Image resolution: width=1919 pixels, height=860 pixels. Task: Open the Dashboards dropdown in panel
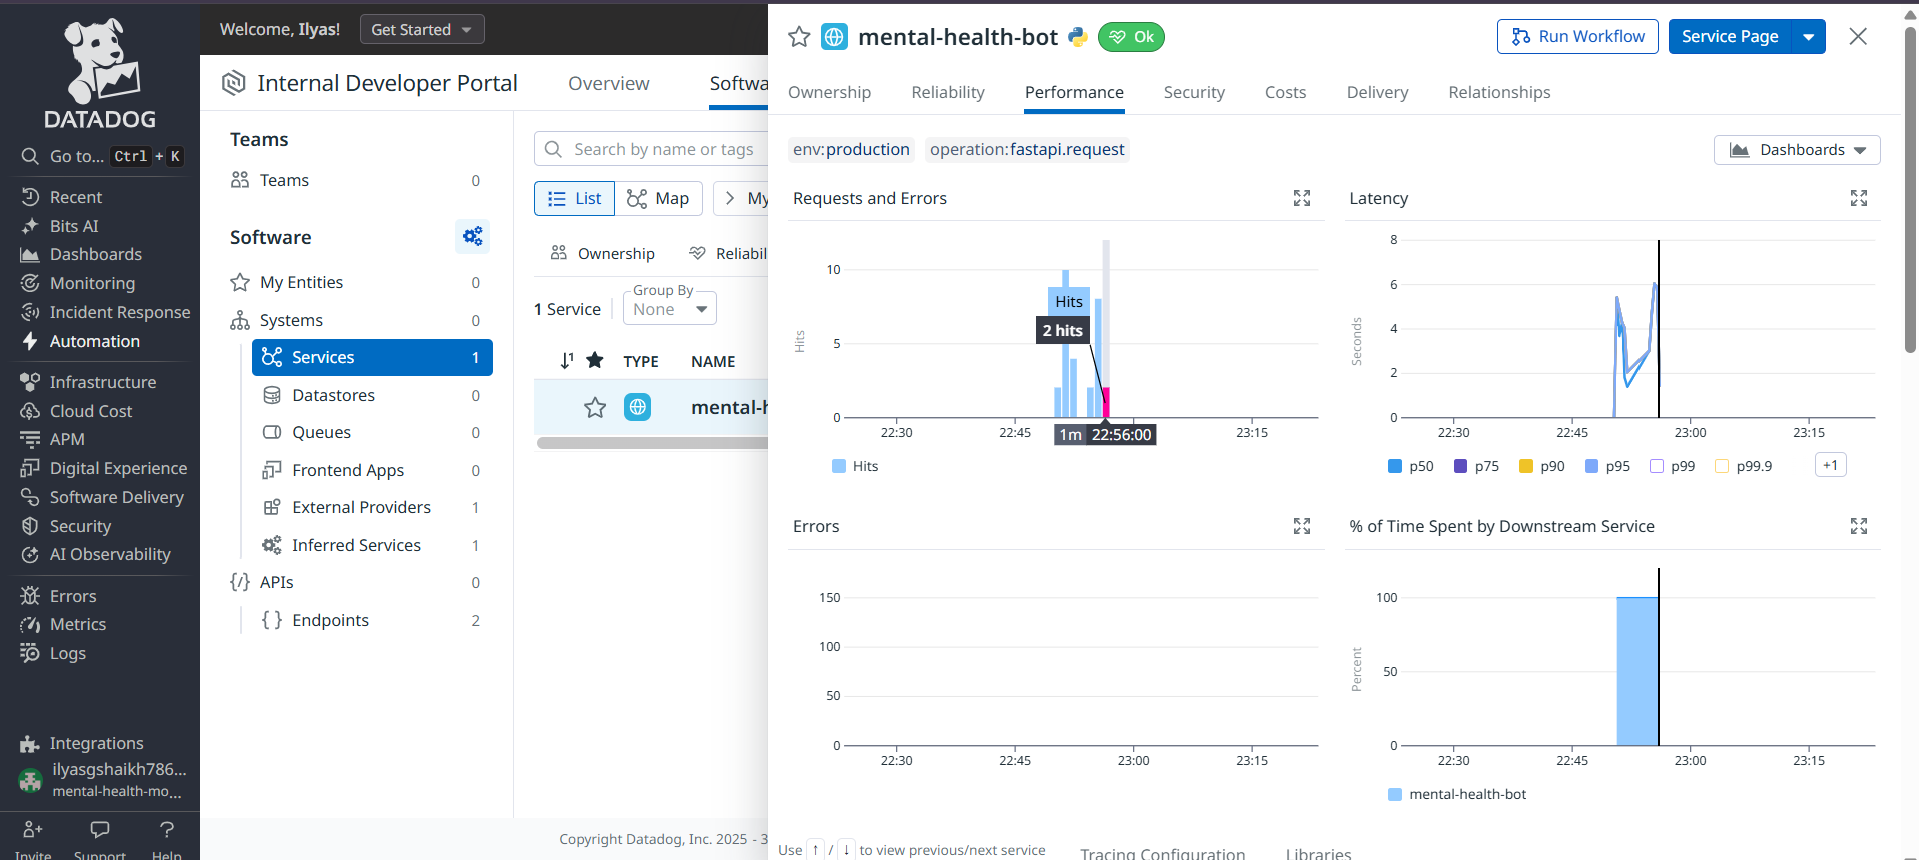1797,150
